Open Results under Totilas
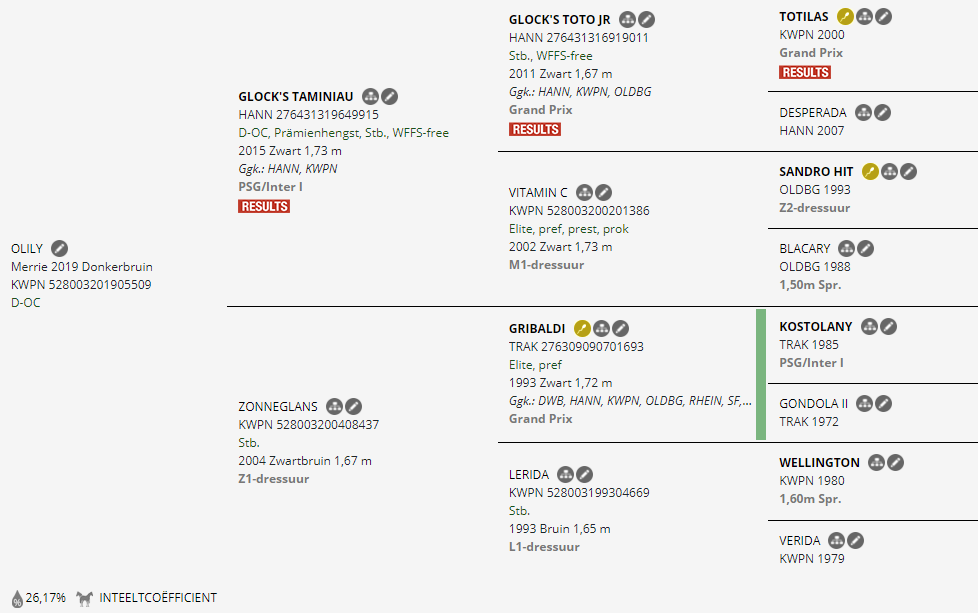 [805, 72]
